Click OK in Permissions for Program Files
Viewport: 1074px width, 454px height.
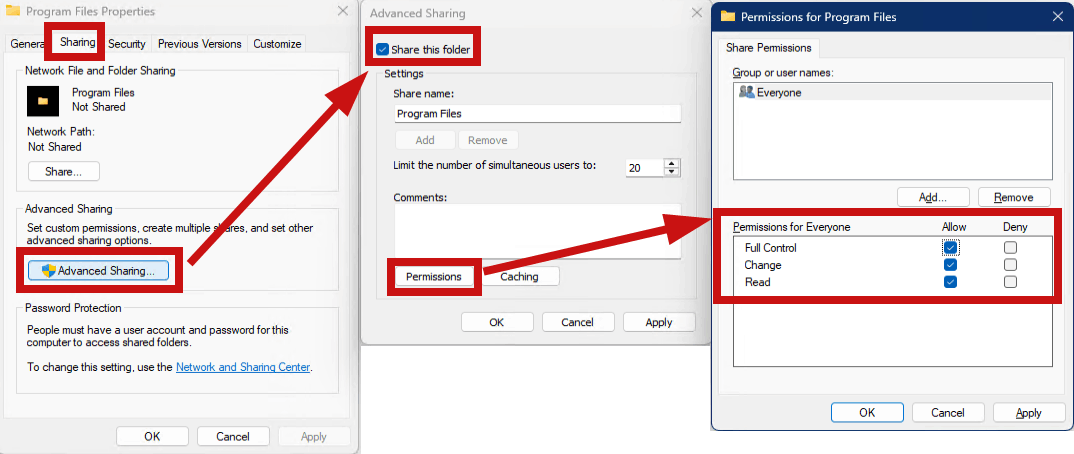867,412
